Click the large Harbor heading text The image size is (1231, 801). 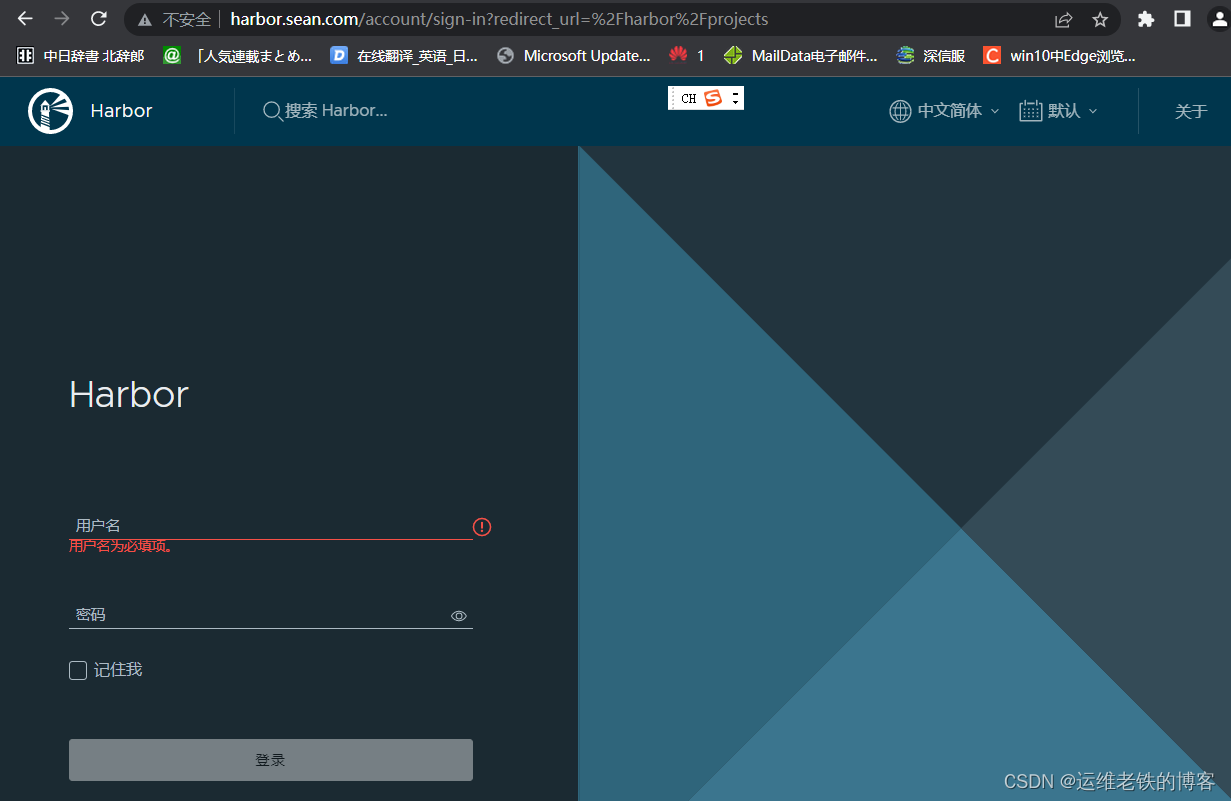pos(129,394)
